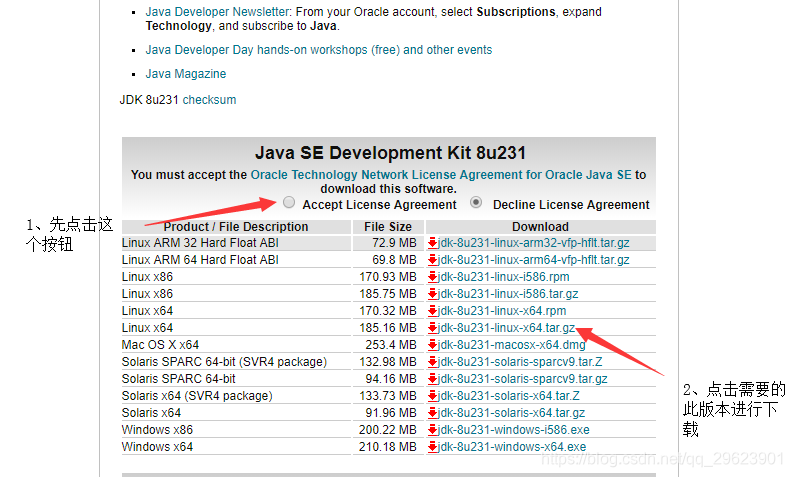This screenshot has width=792, height=477.
Task: Open Java Magazine link
Action: click(x=186, y=74)
